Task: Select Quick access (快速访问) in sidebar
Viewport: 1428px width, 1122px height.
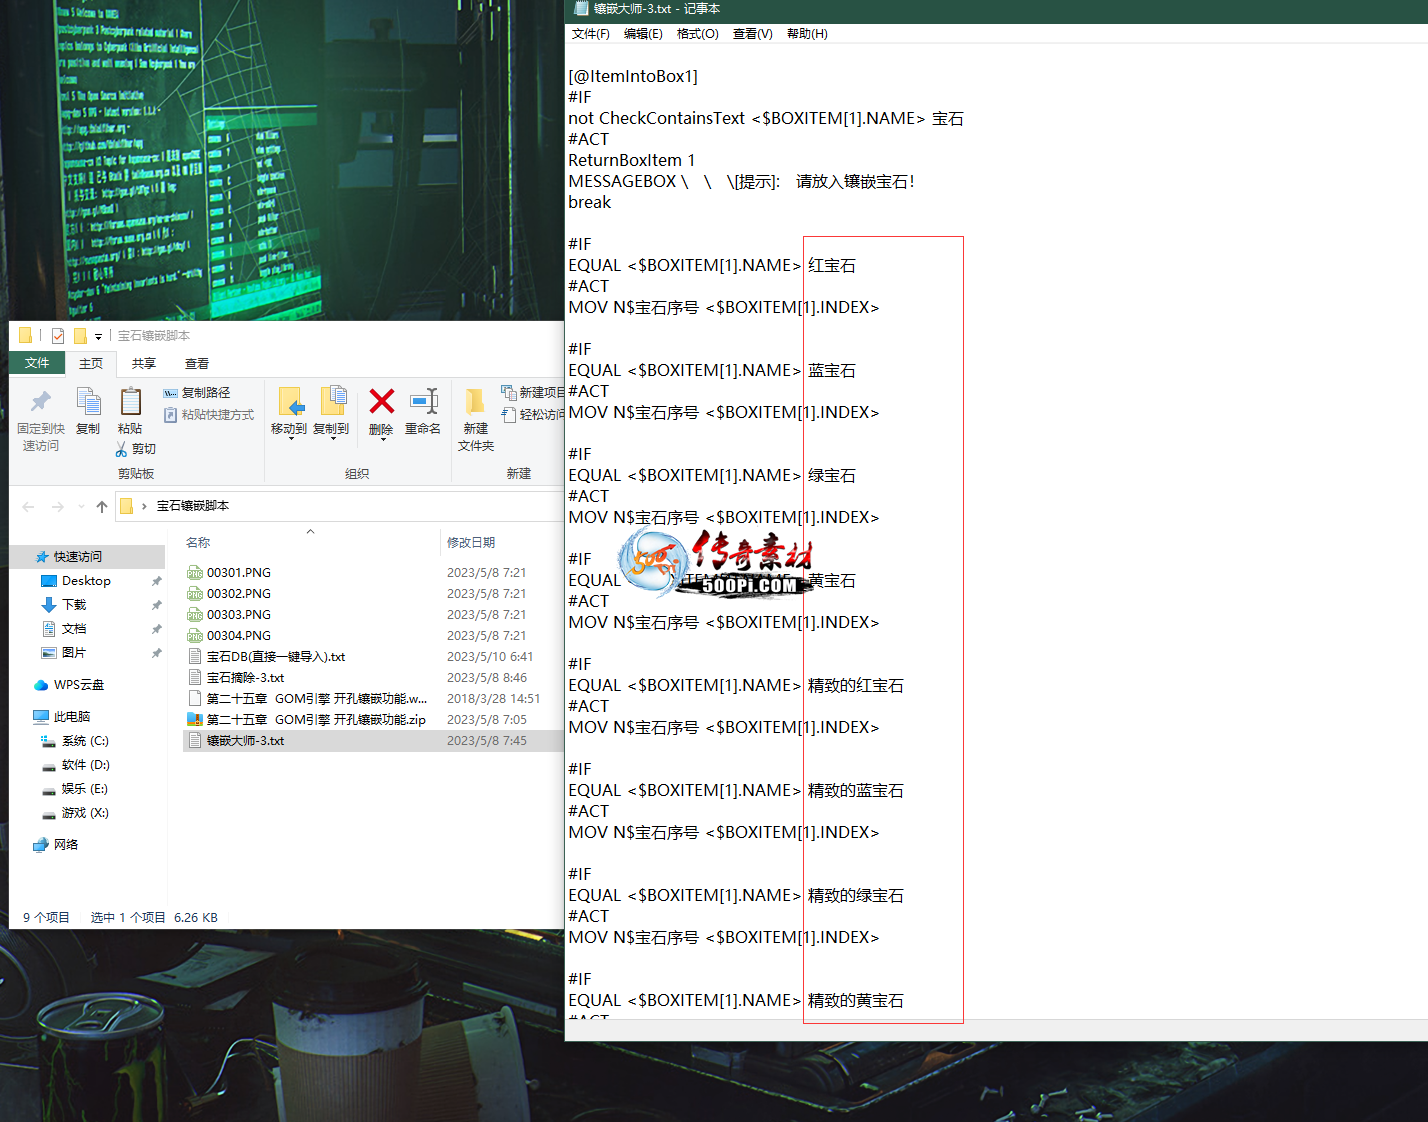Action: 87,557
